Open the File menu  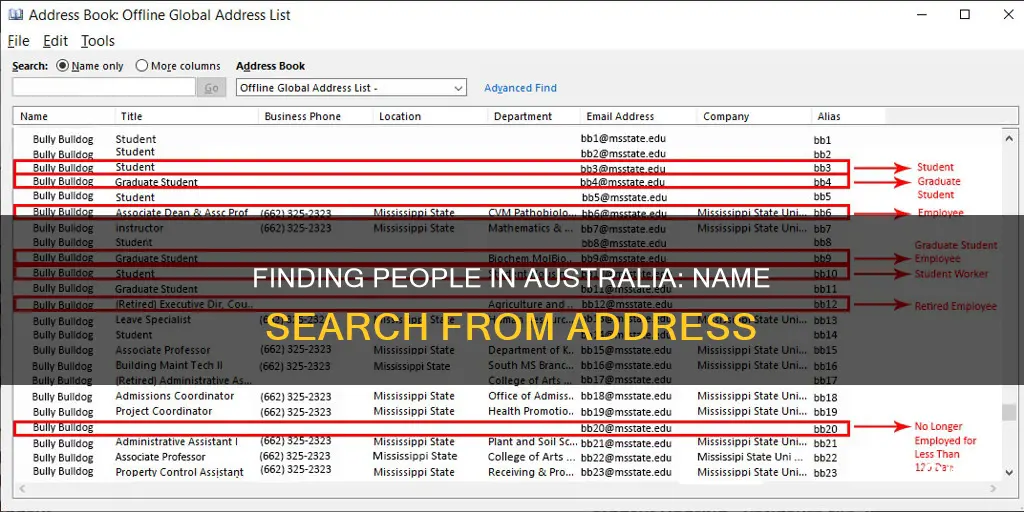pyautogui.click(x=18, y=40)
